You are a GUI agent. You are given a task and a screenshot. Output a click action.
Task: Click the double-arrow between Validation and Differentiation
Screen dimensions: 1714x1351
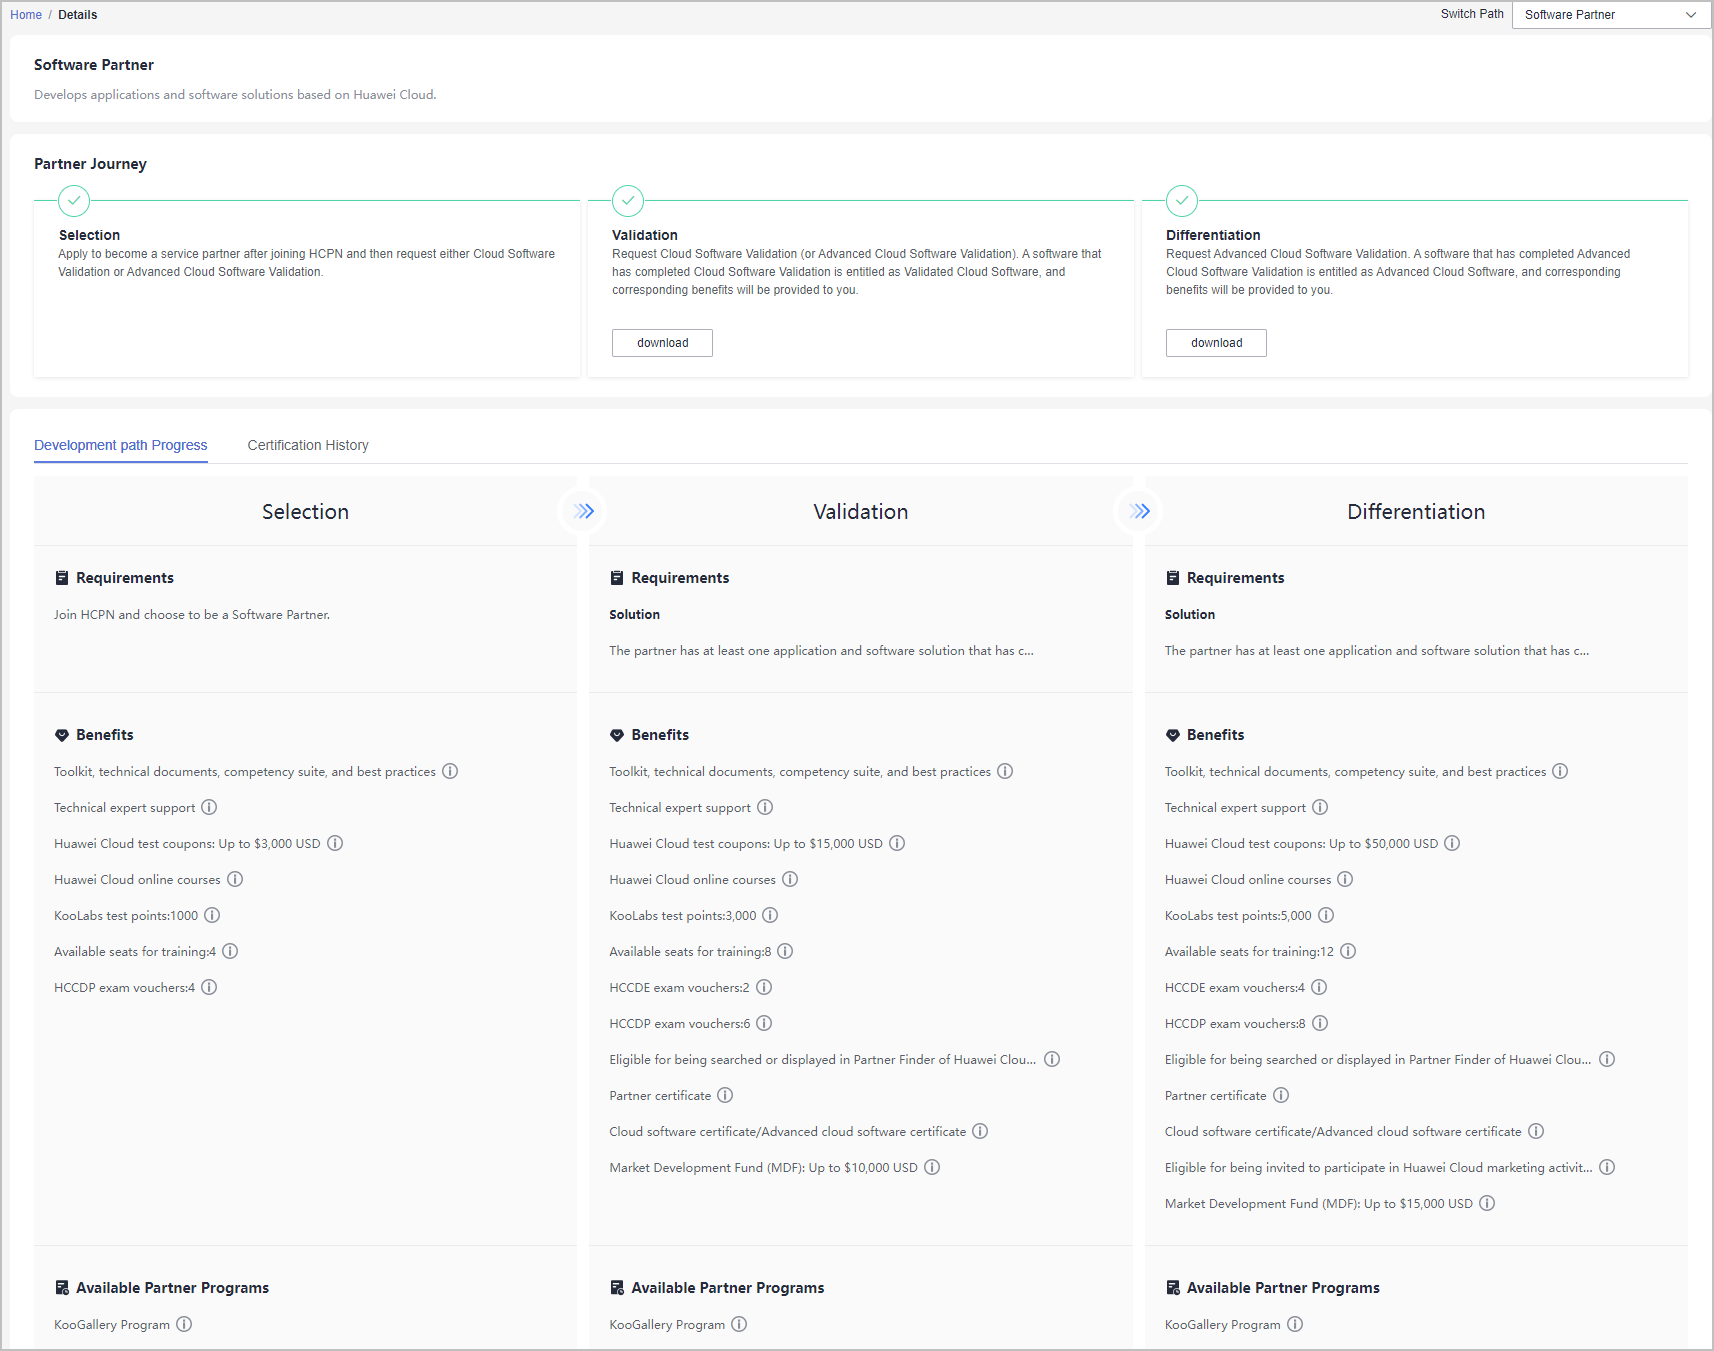coord(1139,512)
